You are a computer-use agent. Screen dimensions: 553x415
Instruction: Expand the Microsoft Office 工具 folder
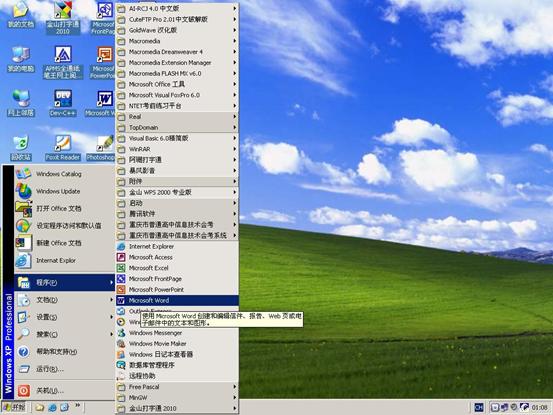pyautogui.click(x=177, y=84)
